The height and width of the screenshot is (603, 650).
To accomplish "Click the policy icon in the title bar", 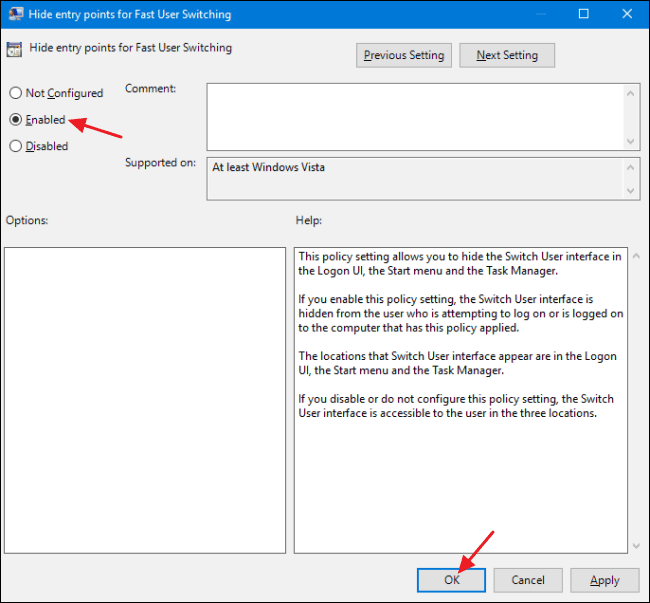I will click(x=16, y=14).
